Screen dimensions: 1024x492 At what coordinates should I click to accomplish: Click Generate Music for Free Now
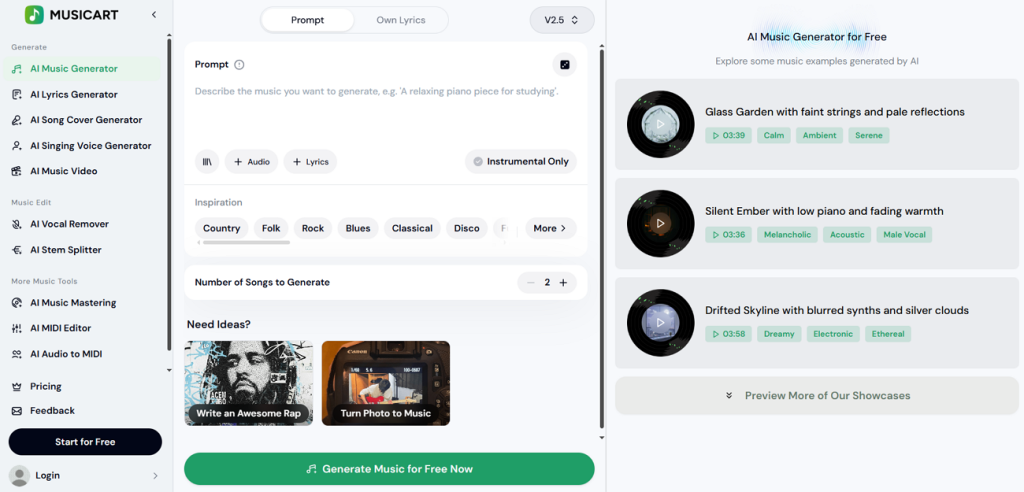(389, 469)
